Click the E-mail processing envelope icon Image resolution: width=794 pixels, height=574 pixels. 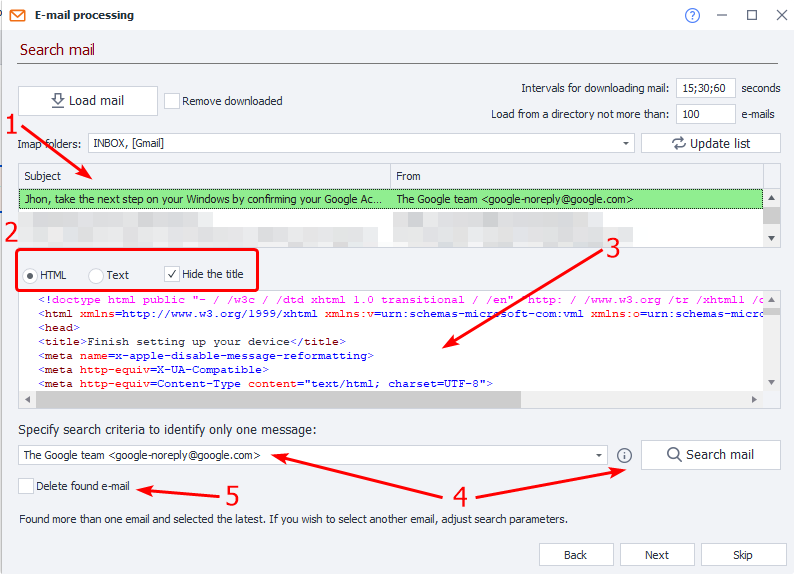17,16
